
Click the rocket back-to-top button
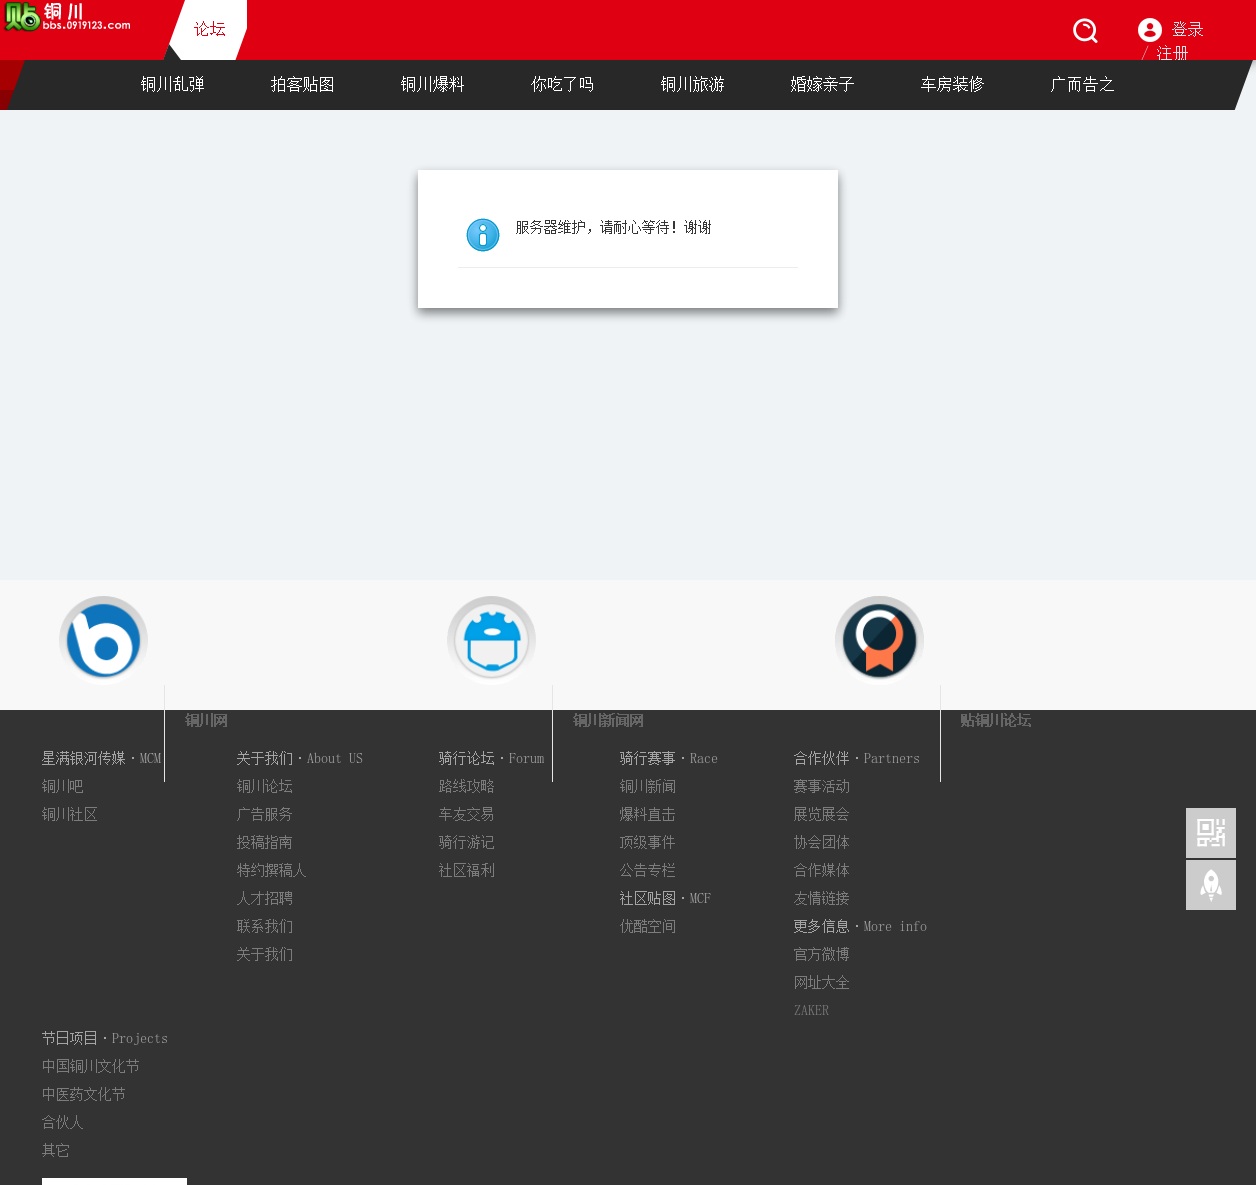pyautogui.click(x=1210, y=885)
